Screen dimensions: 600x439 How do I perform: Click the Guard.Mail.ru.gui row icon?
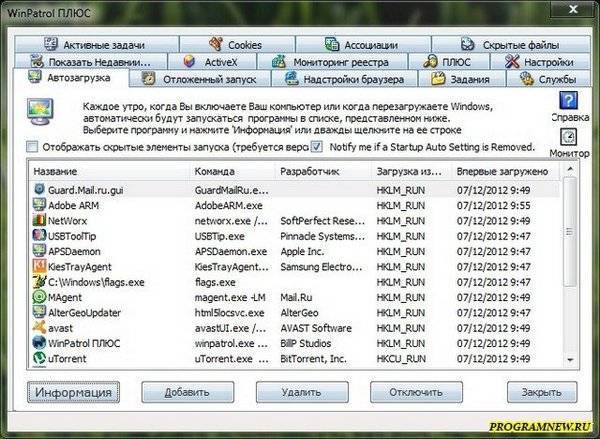coord(39,189)
